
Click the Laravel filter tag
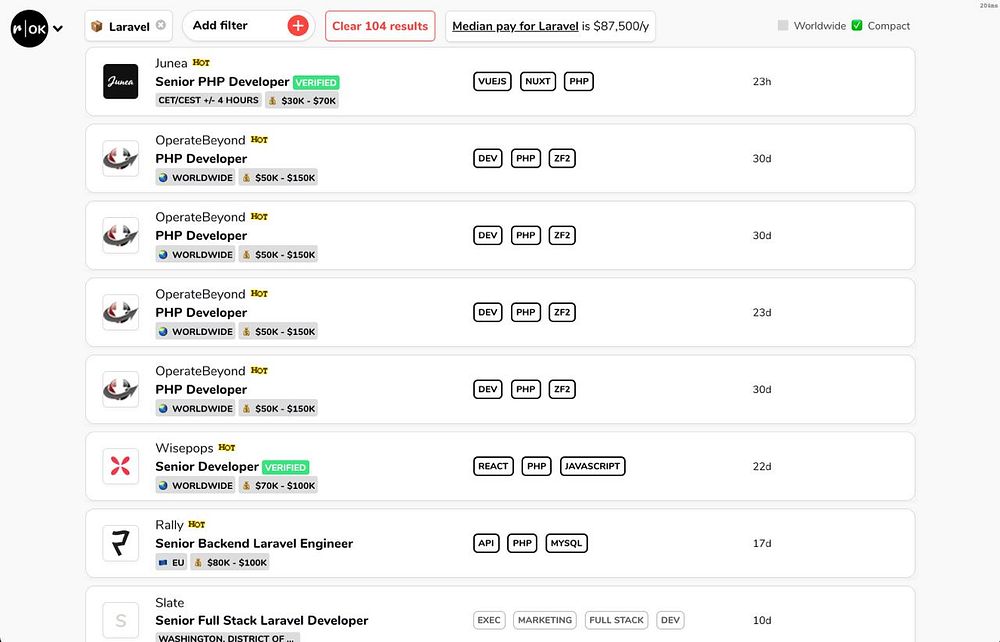[x=128, y=26]
